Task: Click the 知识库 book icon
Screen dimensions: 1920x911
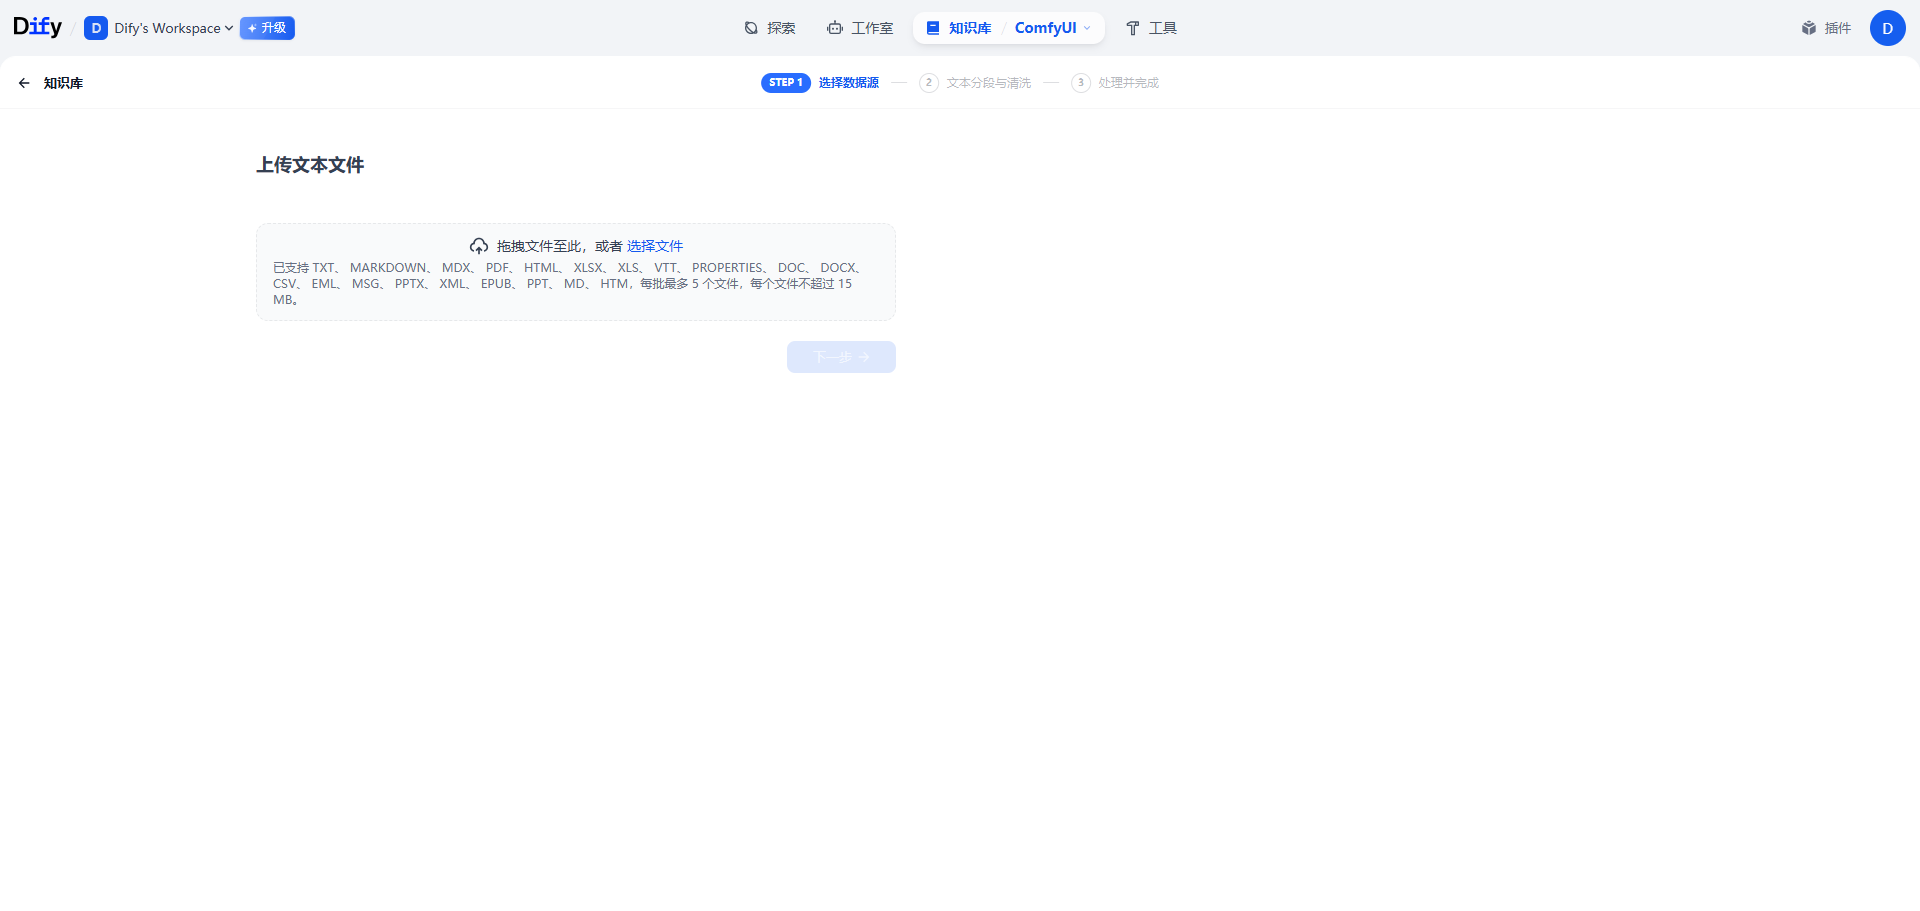Action: 933,28
